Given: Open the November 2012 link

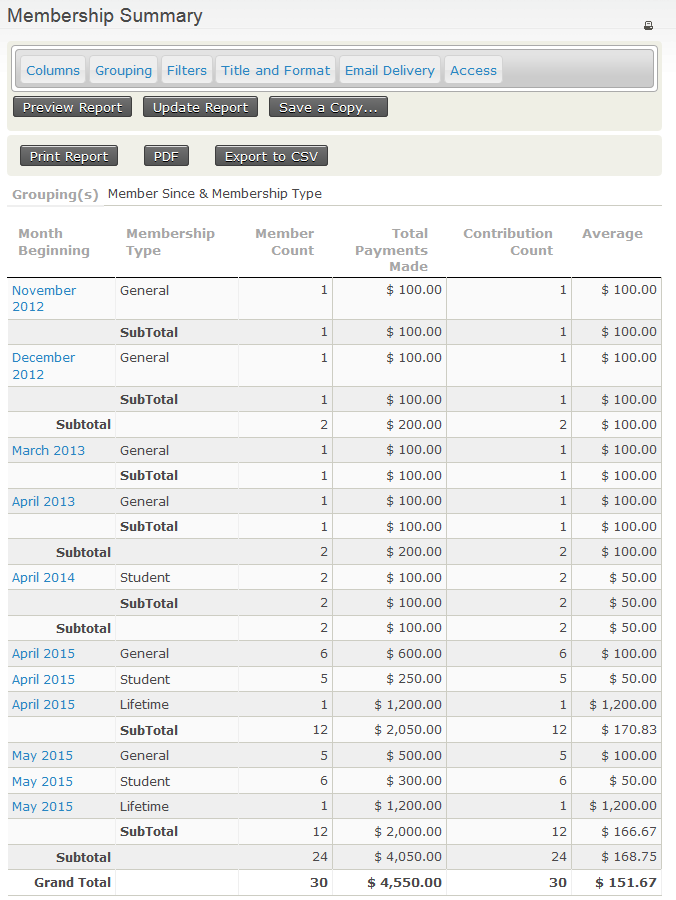Looking at the screenshot, I should coord(44,298).
